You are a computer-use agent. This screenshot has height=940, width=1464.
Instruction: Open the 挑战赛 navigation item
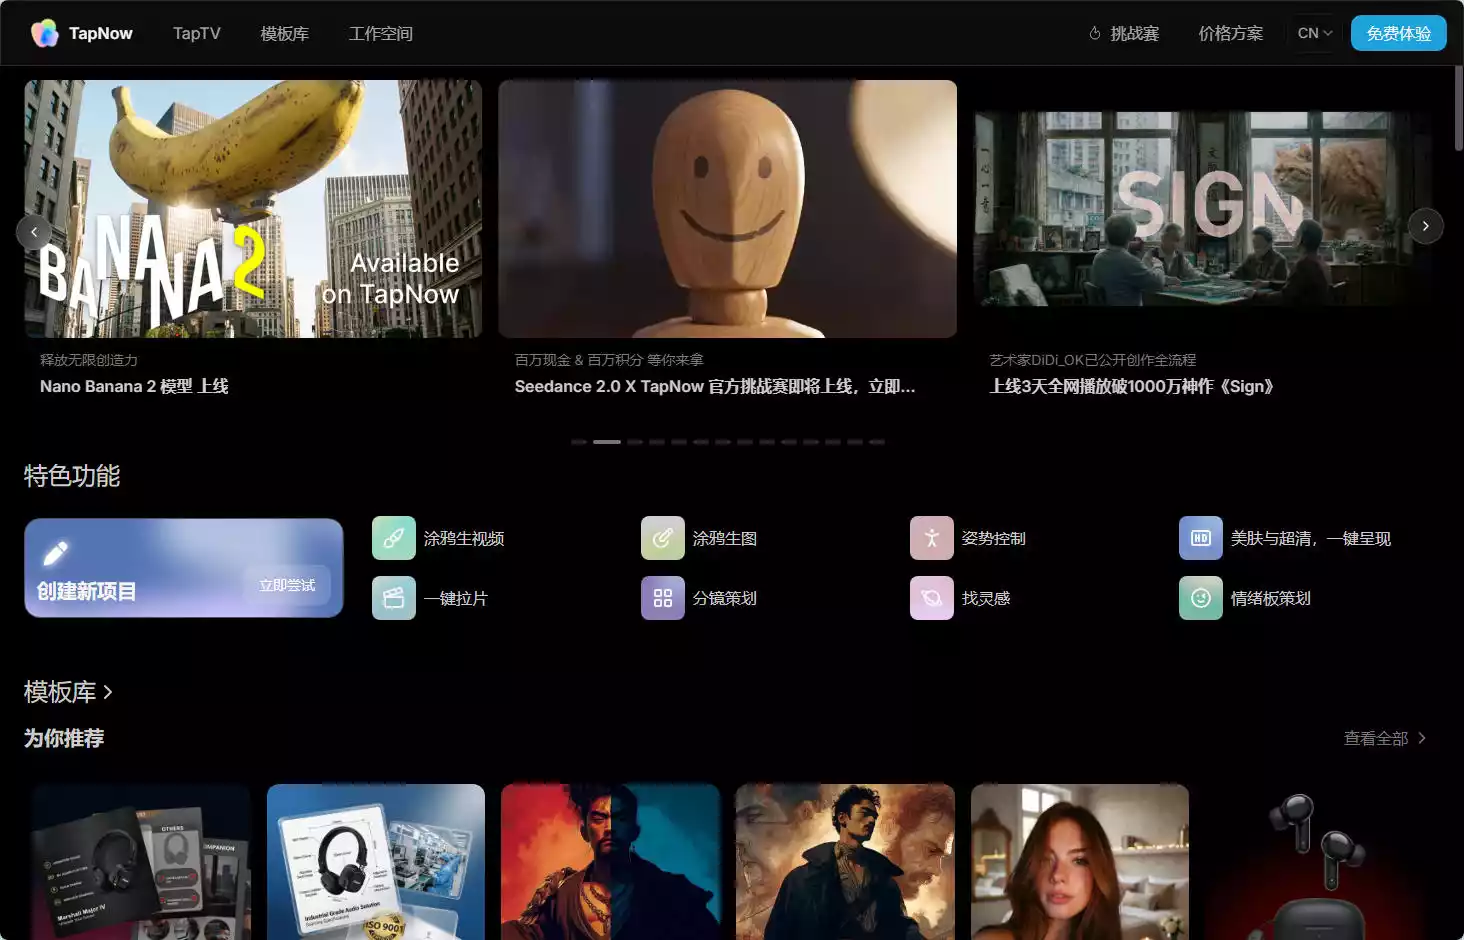1124,33
